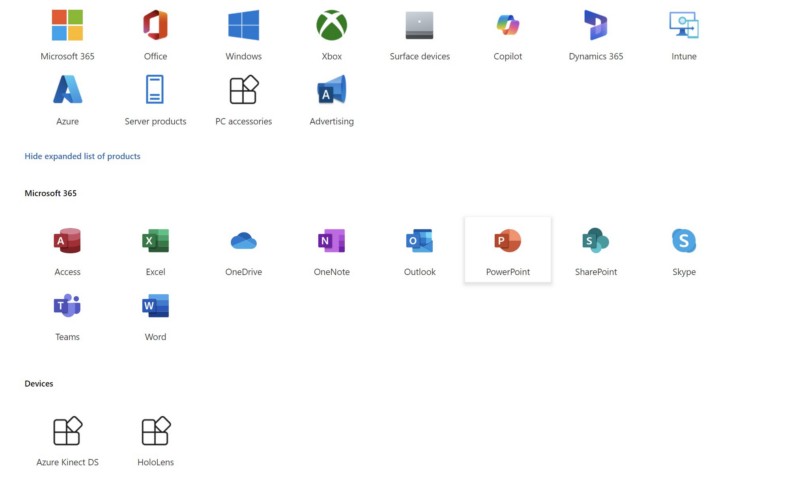Click the highlighted PowerPoint tile
This screenshot has width=800, height=481.
(507, 249)
